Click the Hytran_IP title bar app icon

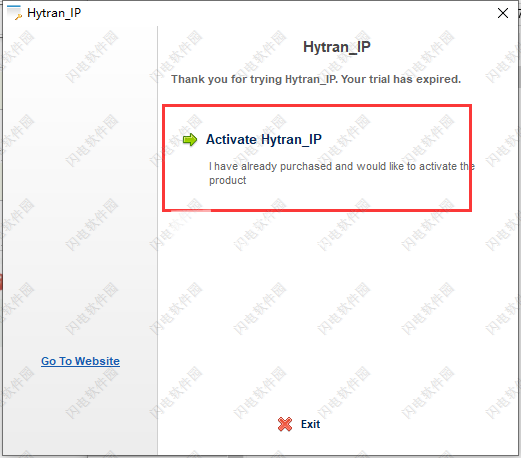click(14, 13)
